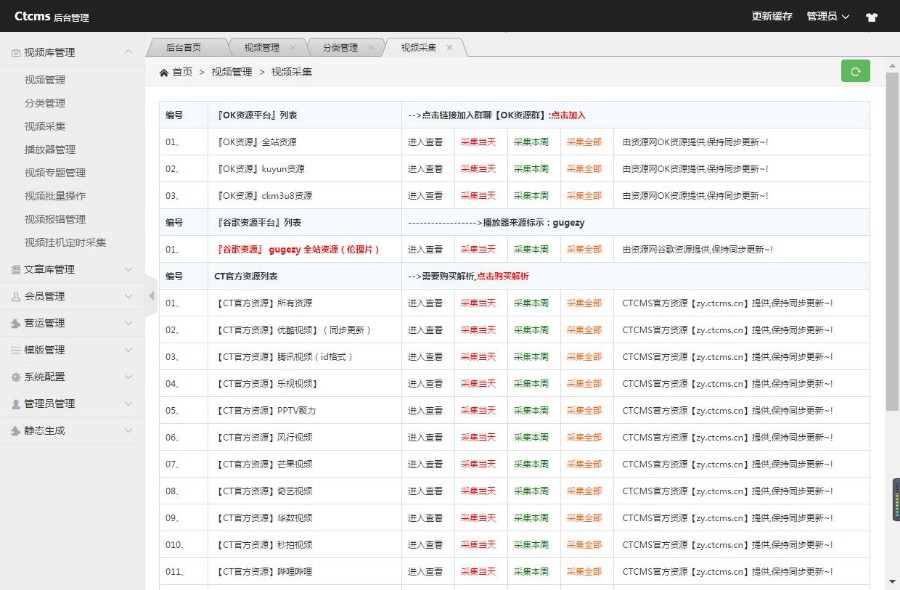Click the 文章库管理 icon in sidebar
The image size is (900, 590).
16,269
